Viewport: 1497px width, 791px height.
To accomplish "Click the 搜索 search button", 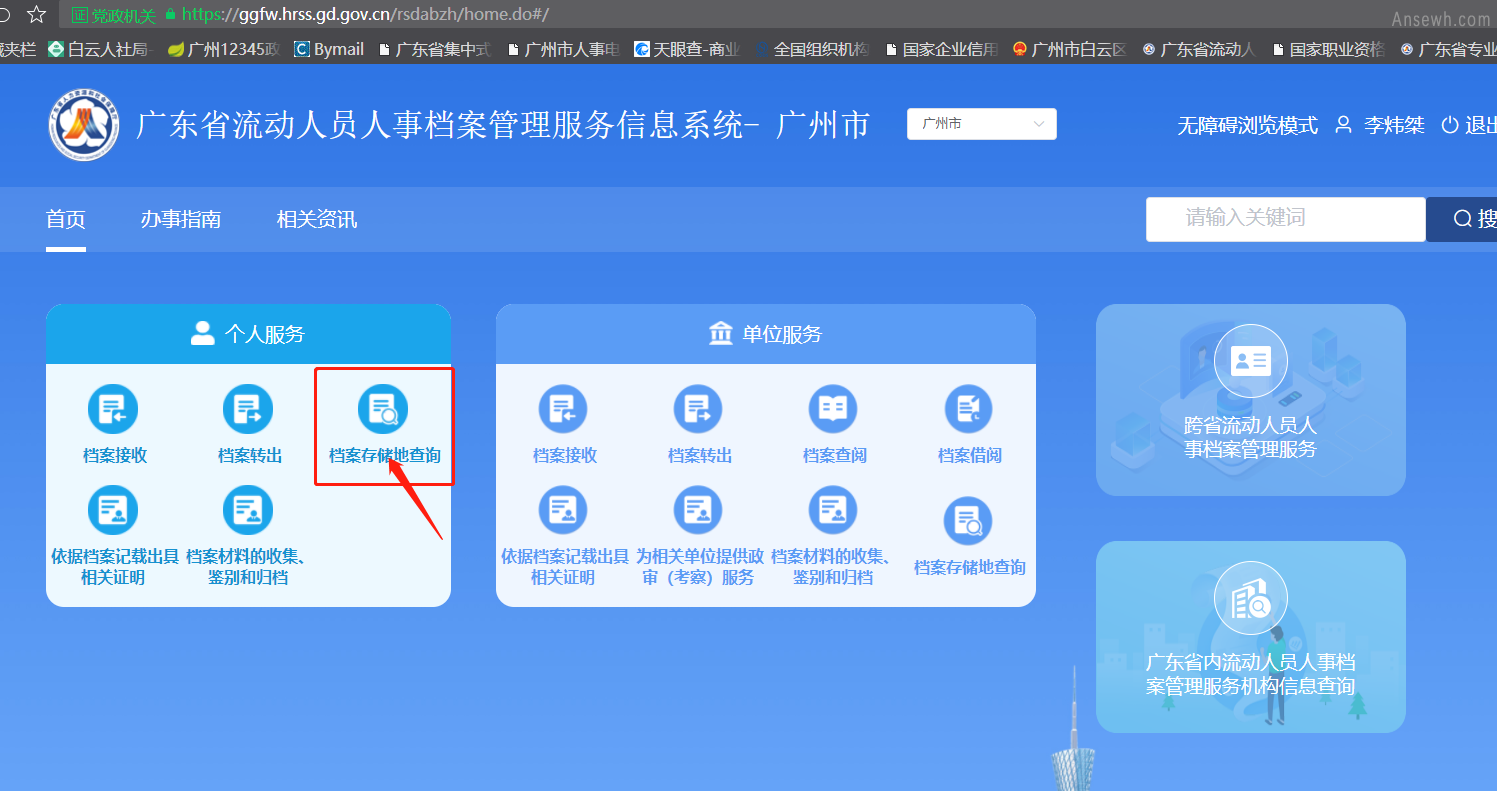I will point(1461,219).
